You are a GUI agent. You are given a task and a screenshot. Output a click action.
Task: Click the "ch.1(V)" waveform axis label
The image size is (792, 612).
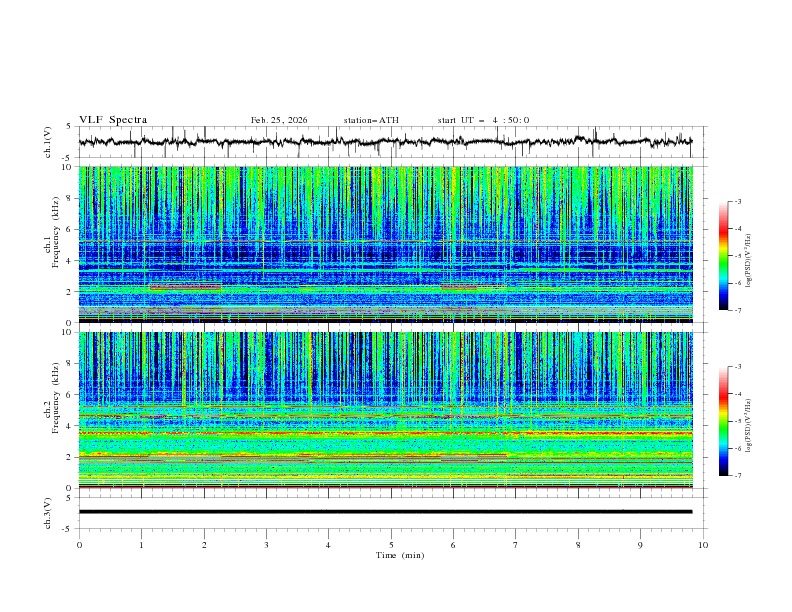48,142
